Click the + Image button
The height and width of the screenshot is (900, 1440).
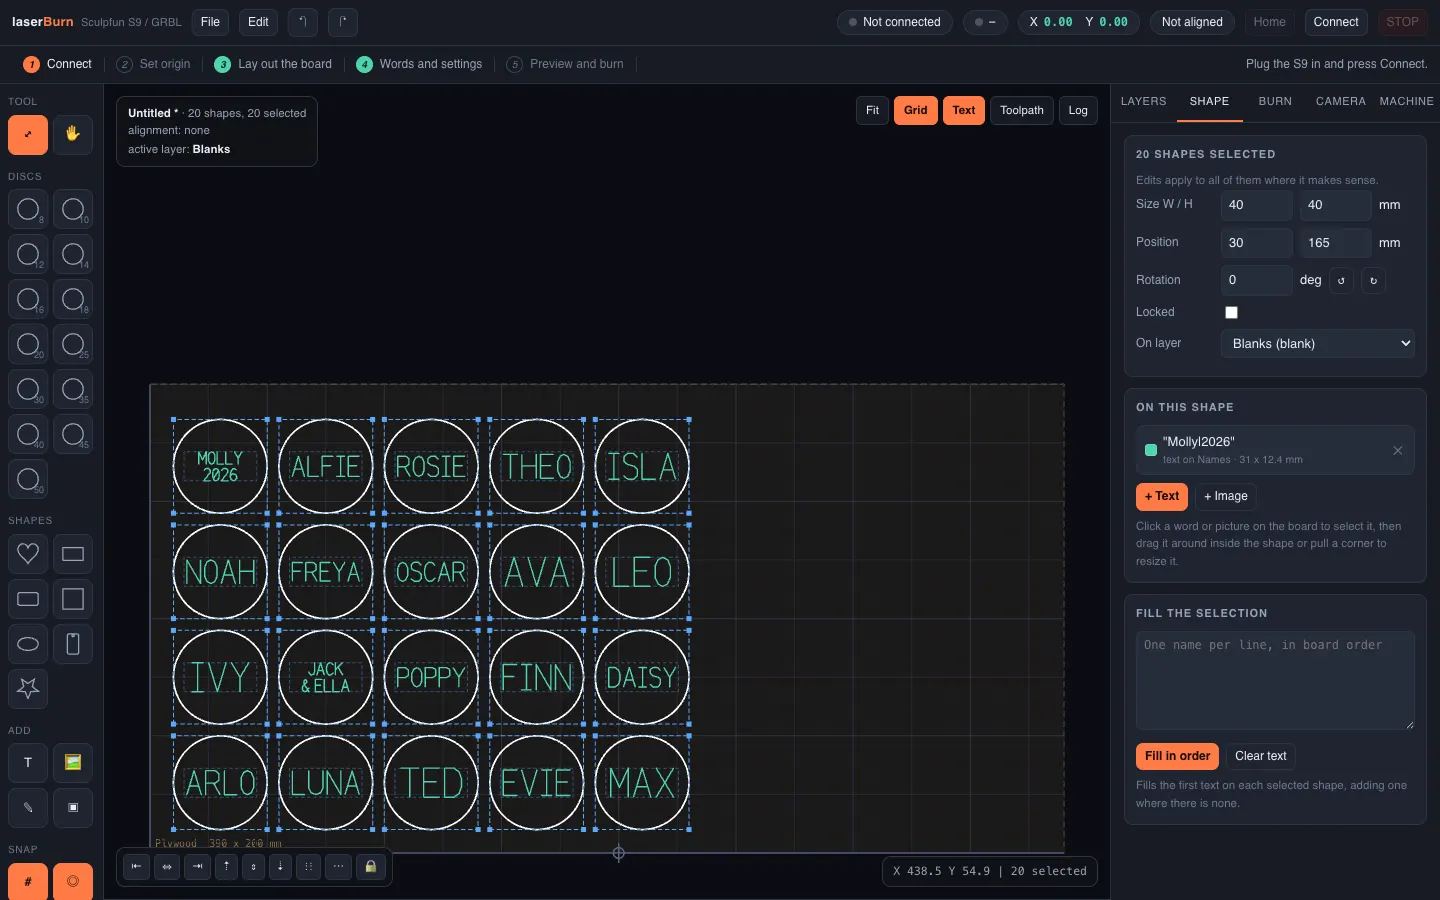coord(1226,496)
